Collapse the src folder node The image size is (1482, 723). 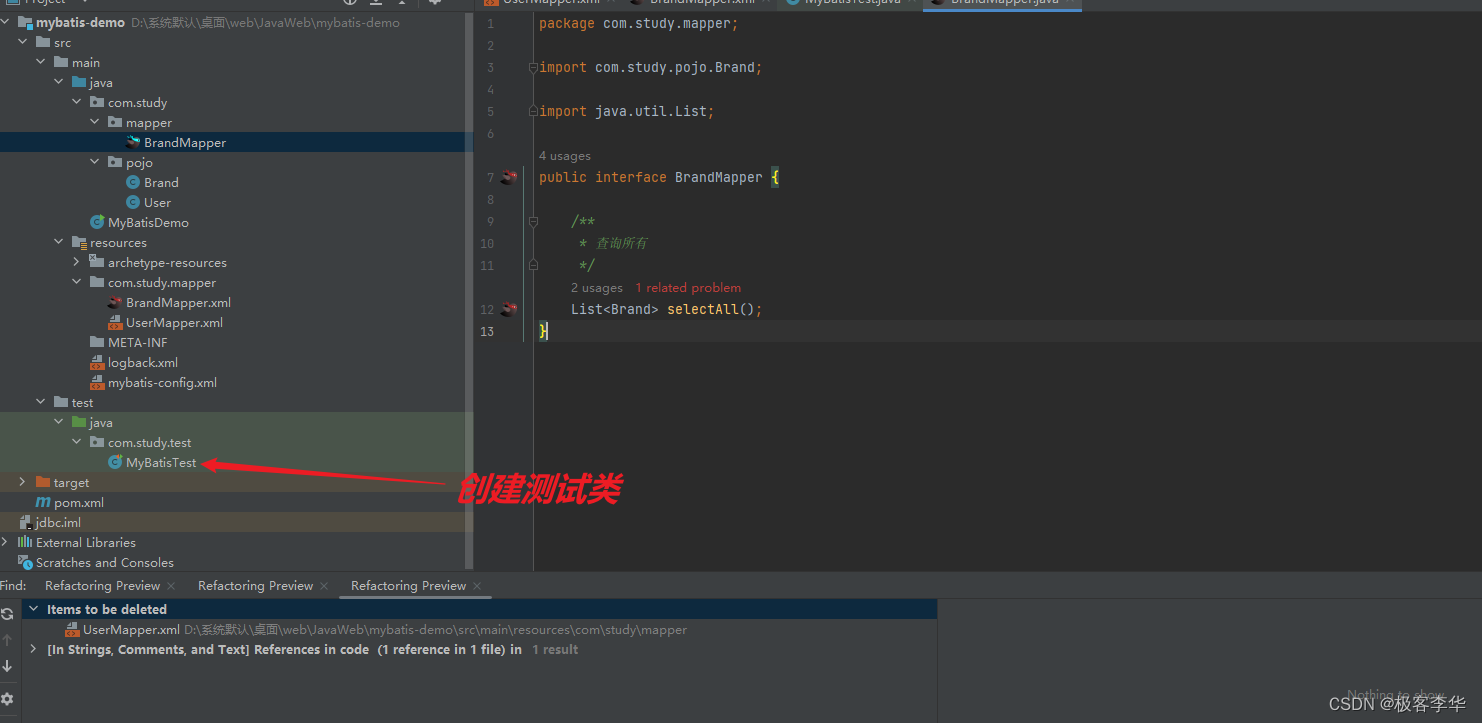coord(23,42)
